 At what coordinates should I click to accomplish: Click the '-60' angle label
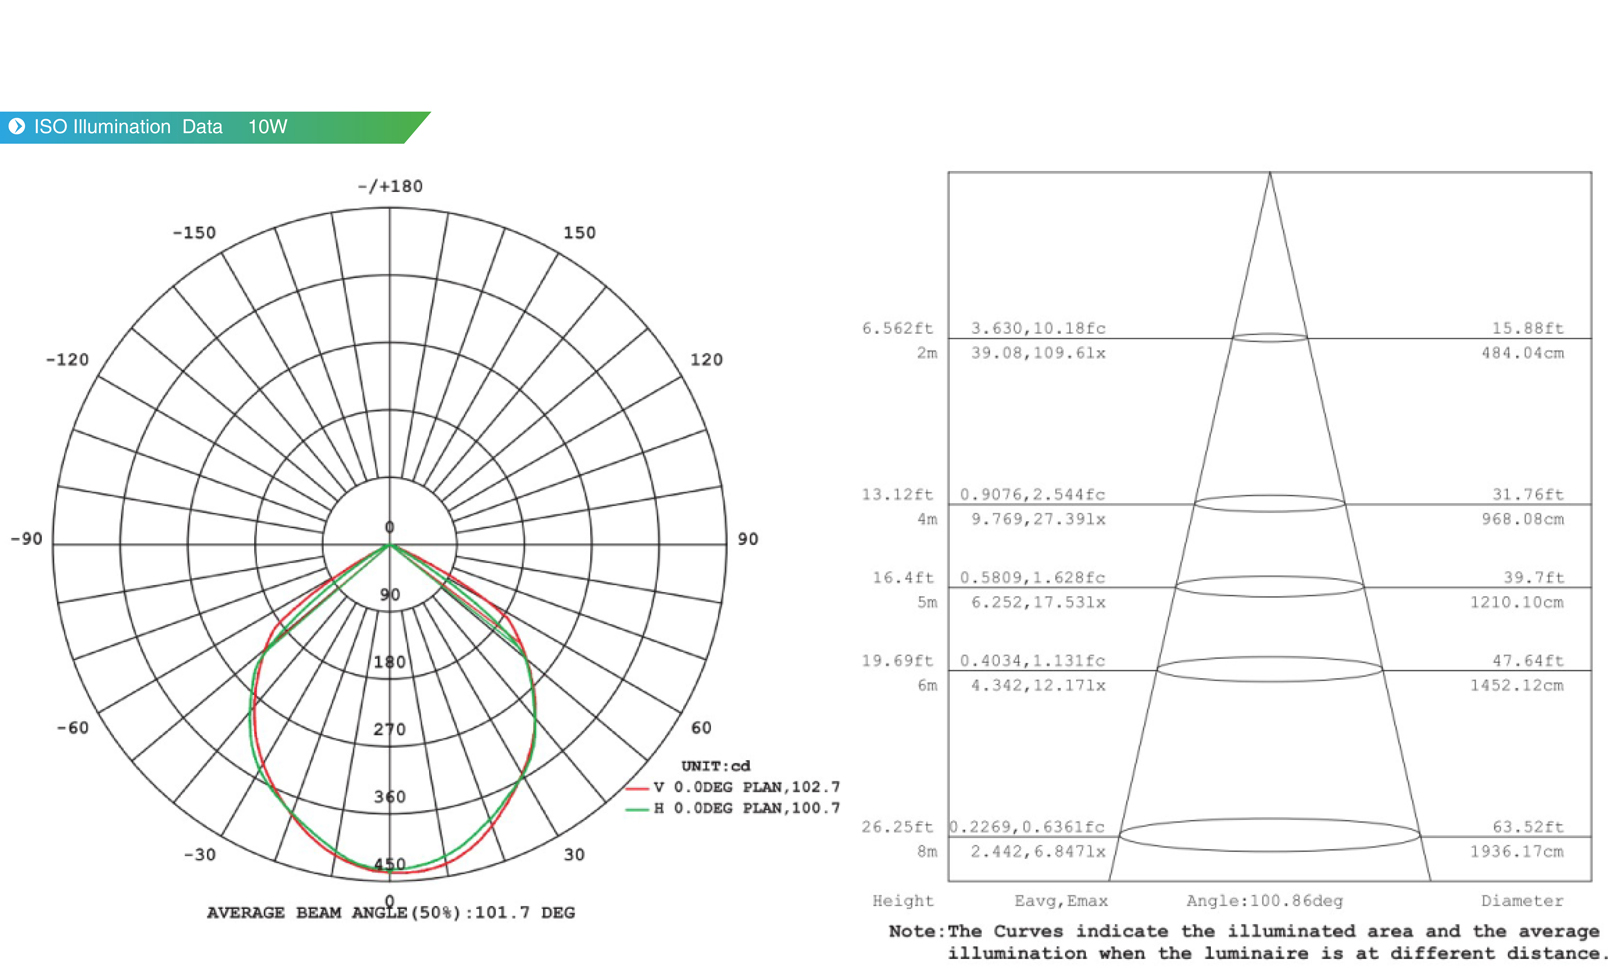pyautogui.click(x=73, y=728)
